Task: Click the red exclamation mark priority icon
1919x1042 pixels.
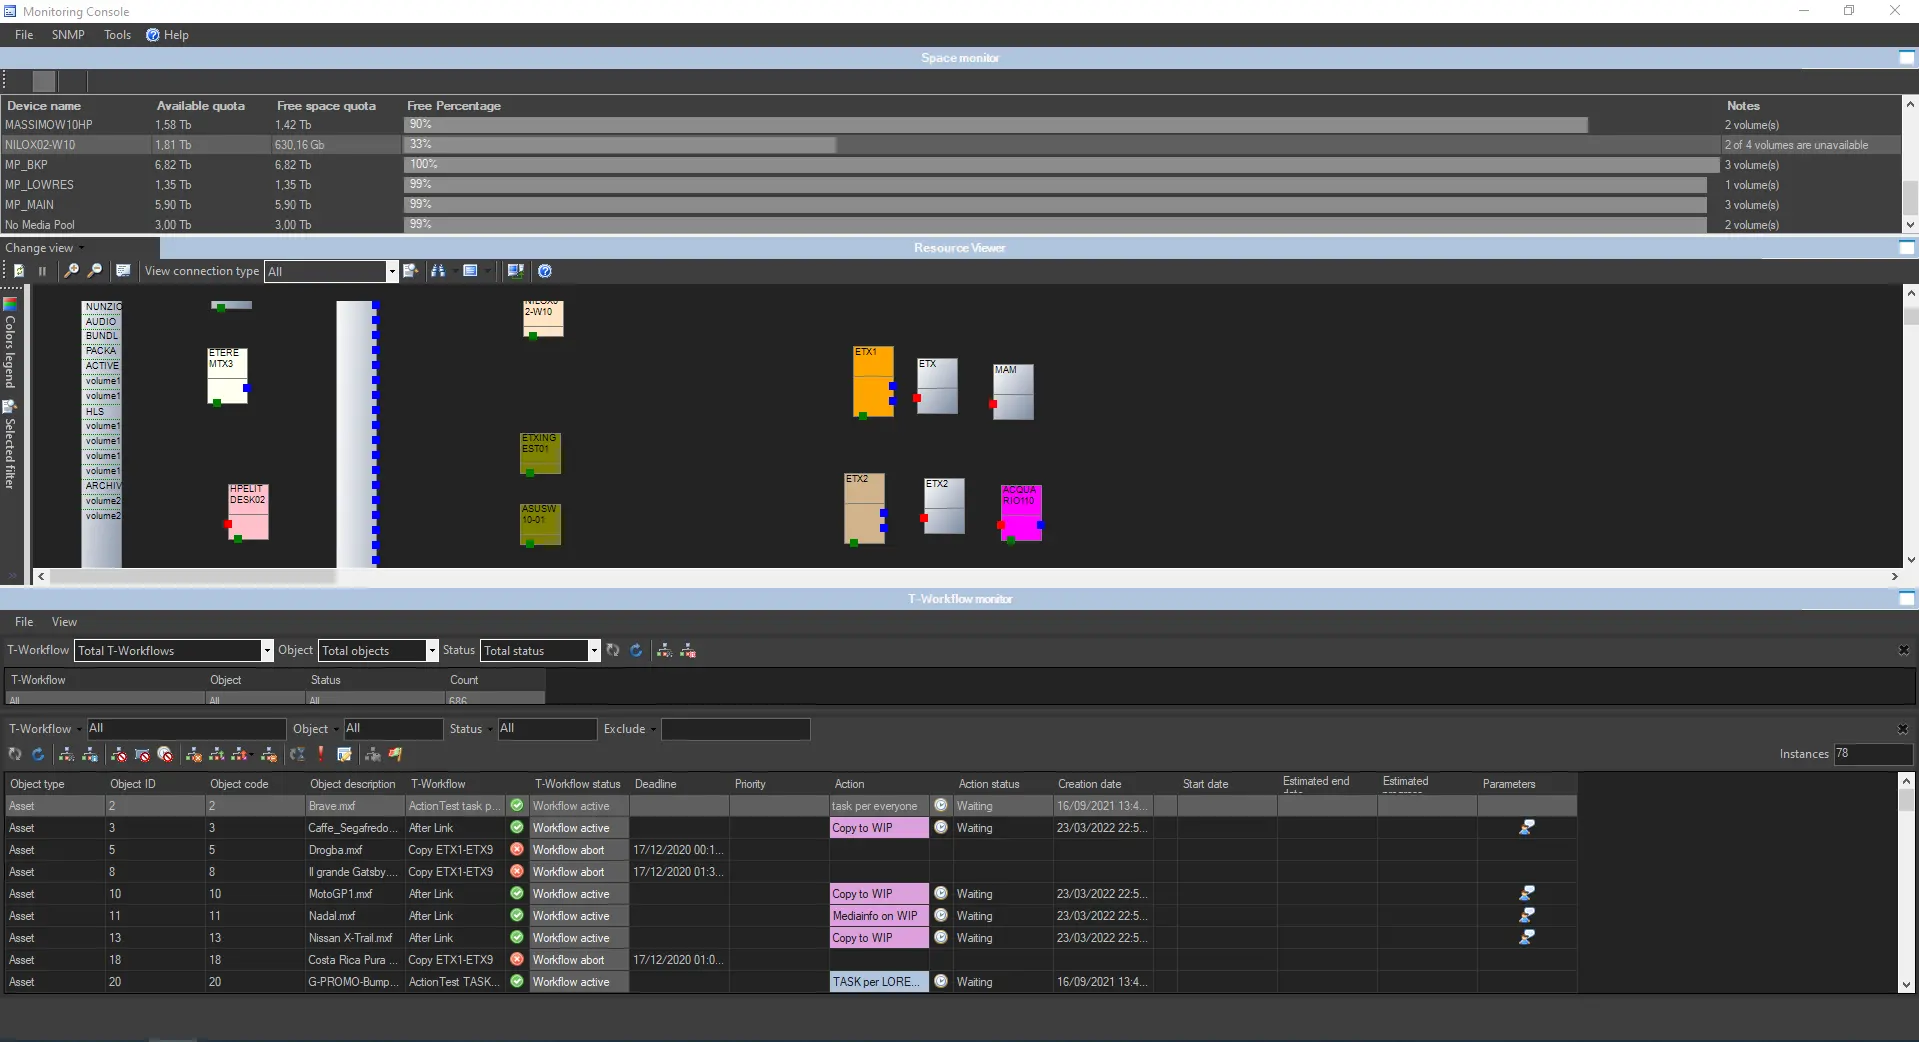Action: [x=321, y=754]
